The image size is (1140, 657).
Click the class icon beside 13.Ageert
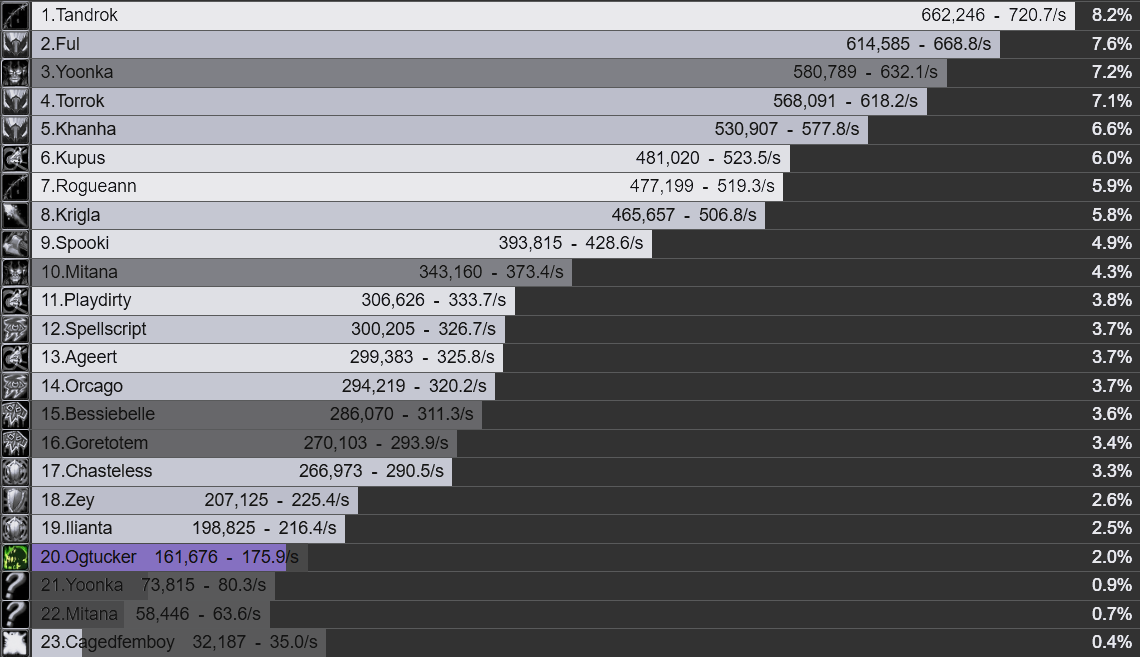coord(15,358)
